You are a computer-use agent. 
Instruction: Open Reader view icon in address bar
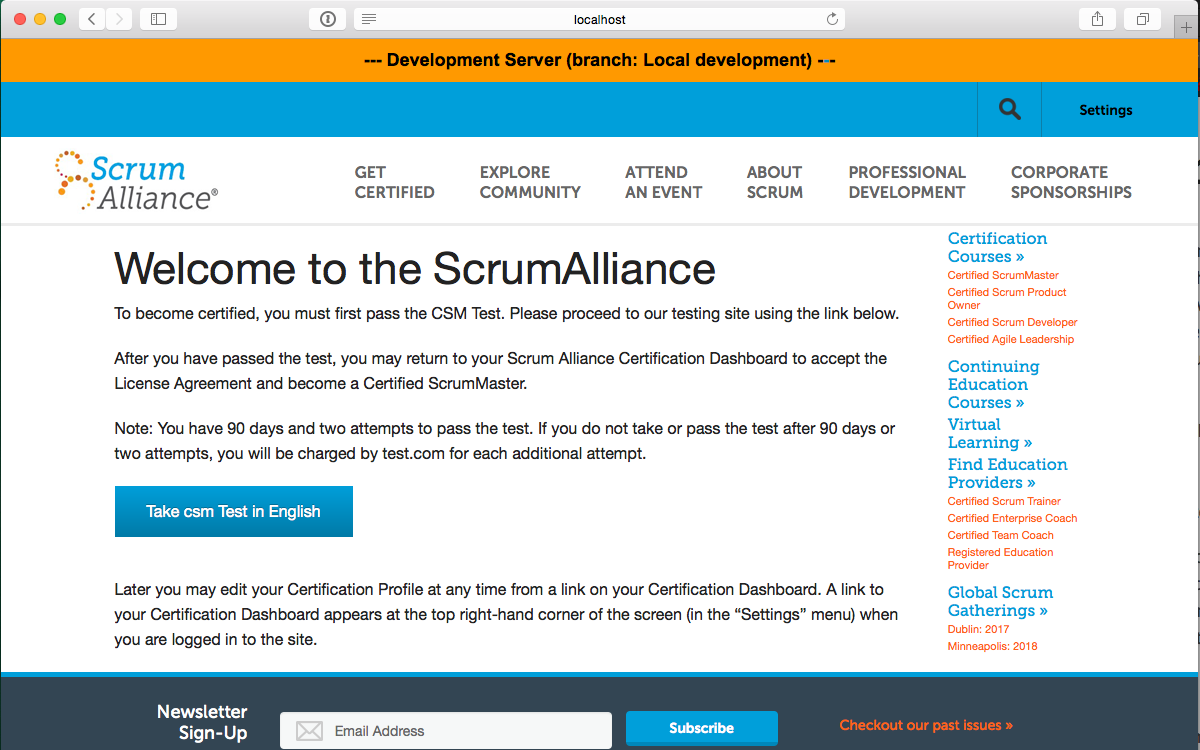point(369,19)
